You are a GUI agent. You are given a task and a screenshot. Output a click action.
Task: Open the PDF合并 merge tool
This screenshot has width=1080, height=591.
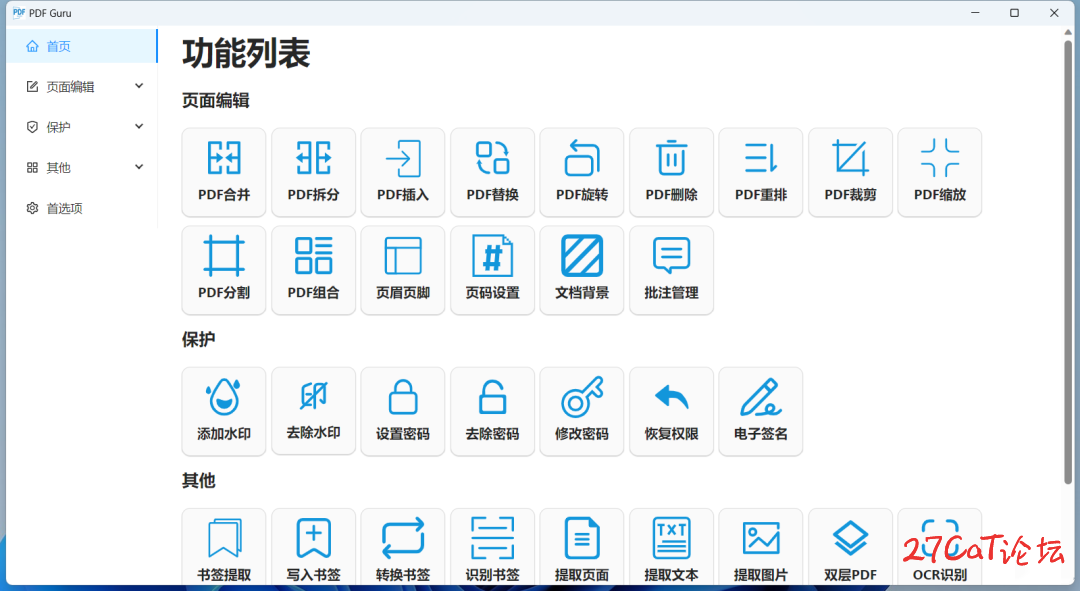click(224, 172)
